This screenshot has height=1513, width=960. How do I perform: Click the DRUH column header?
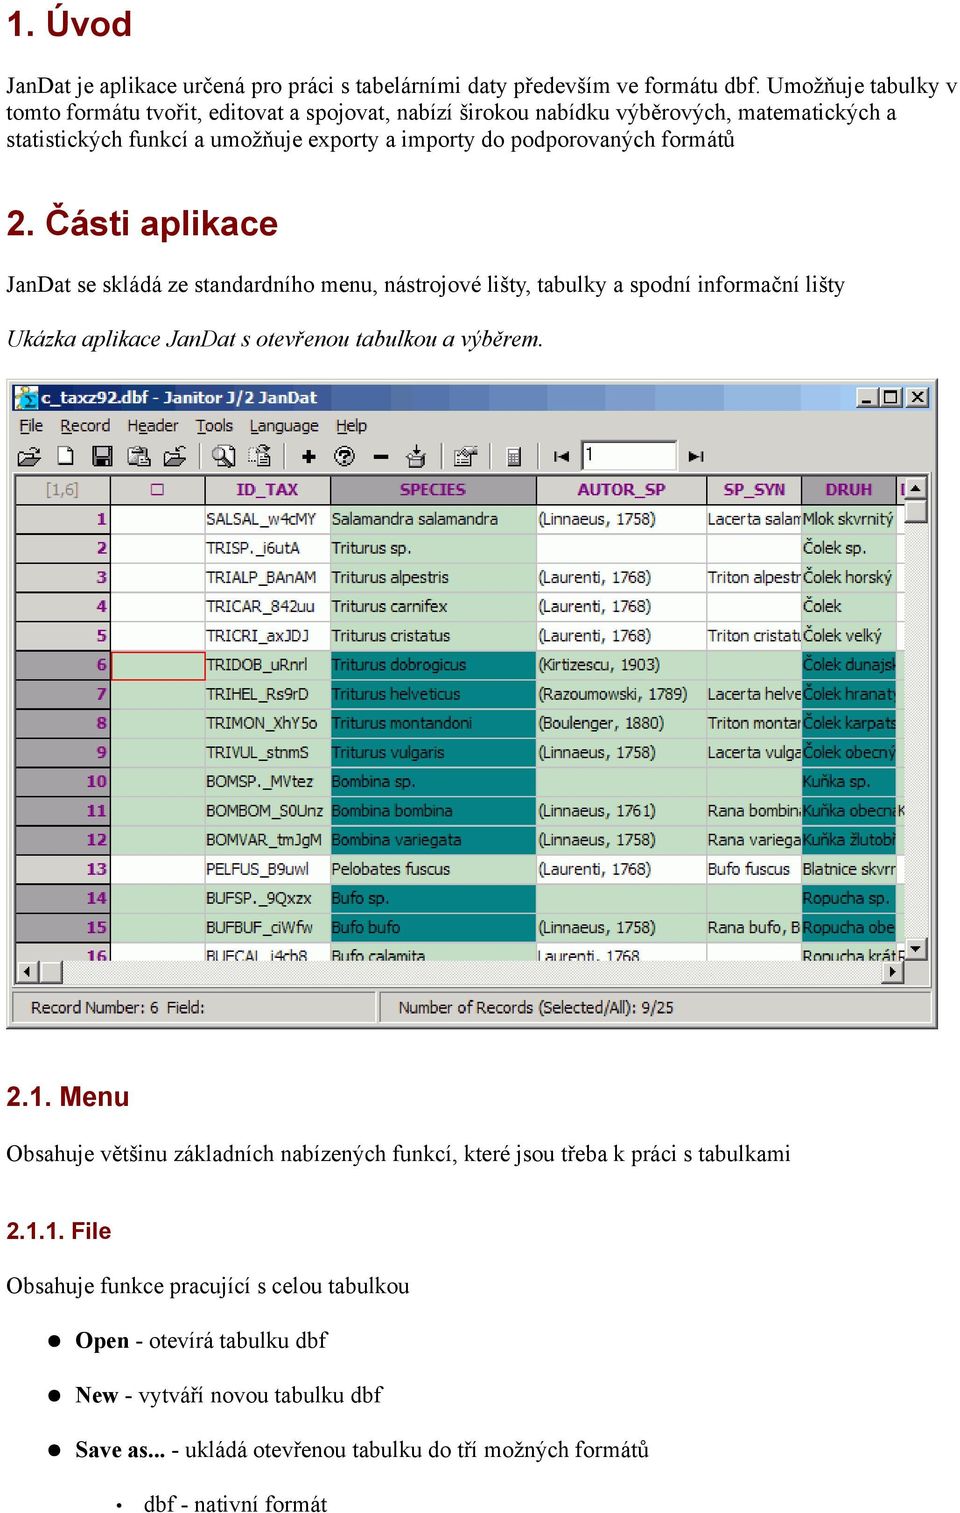tap(849, 490)
